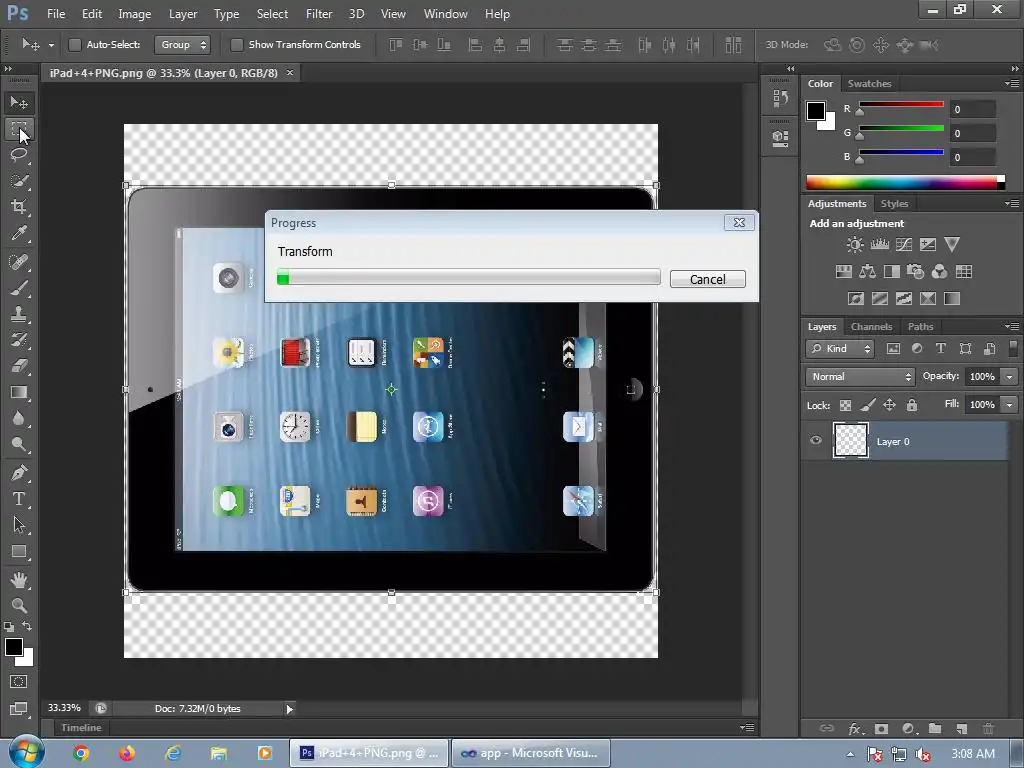Image resolution: width=1024 pixels, height=768 pixels.
Task: Enable the Auto-Select checkbox
Action: (x=75, y=44)
